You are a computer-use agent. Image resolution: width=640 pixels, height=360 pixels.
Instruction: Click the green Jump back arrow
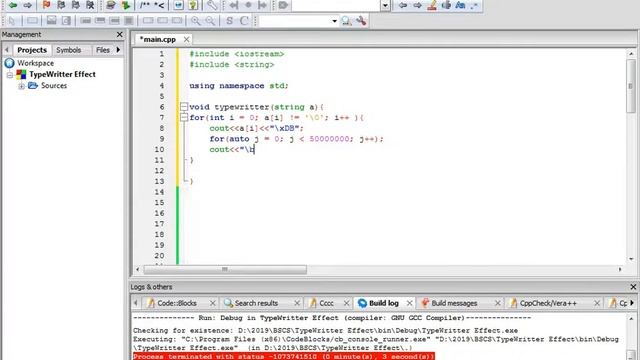[13, 5]
